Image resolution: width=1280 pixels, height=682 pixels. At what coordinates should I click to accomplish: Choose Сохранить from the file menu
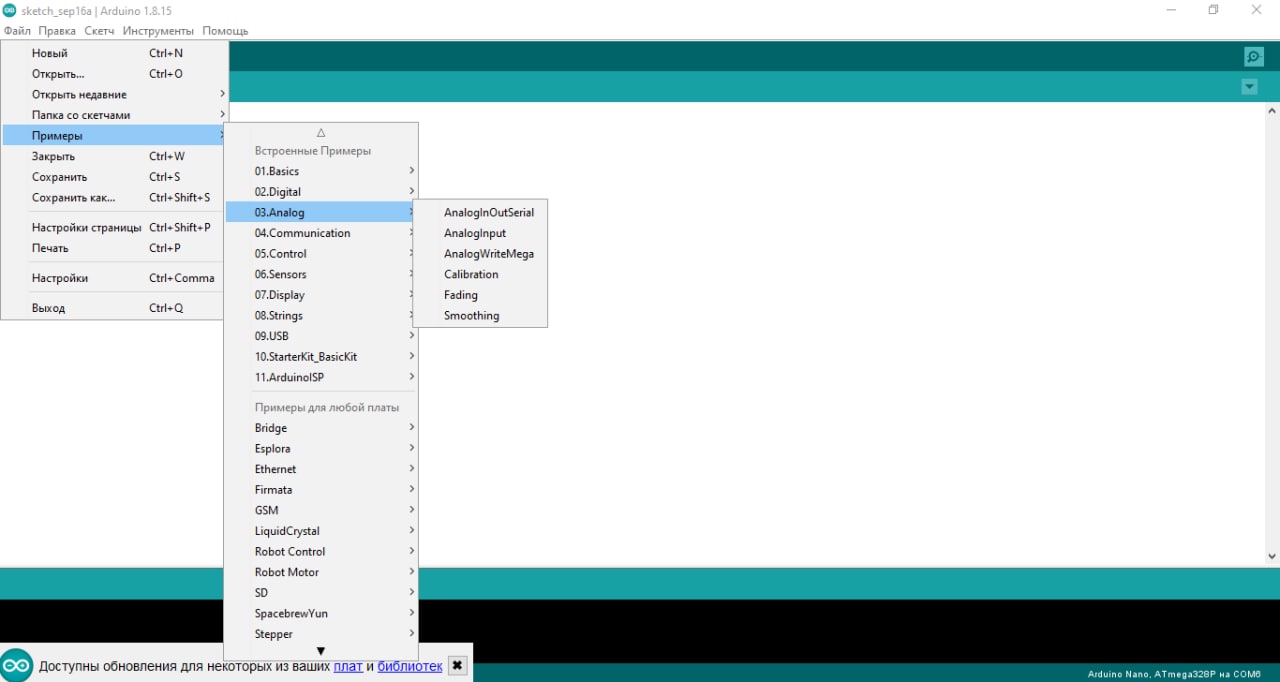115,177
